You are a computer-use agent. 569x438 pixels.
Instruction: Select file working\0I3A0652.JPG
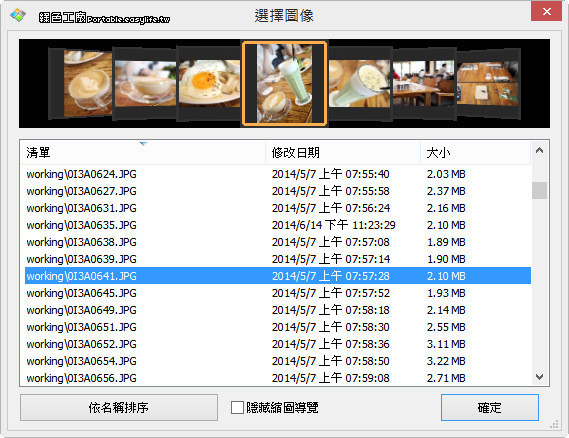(x=278, y=344)
